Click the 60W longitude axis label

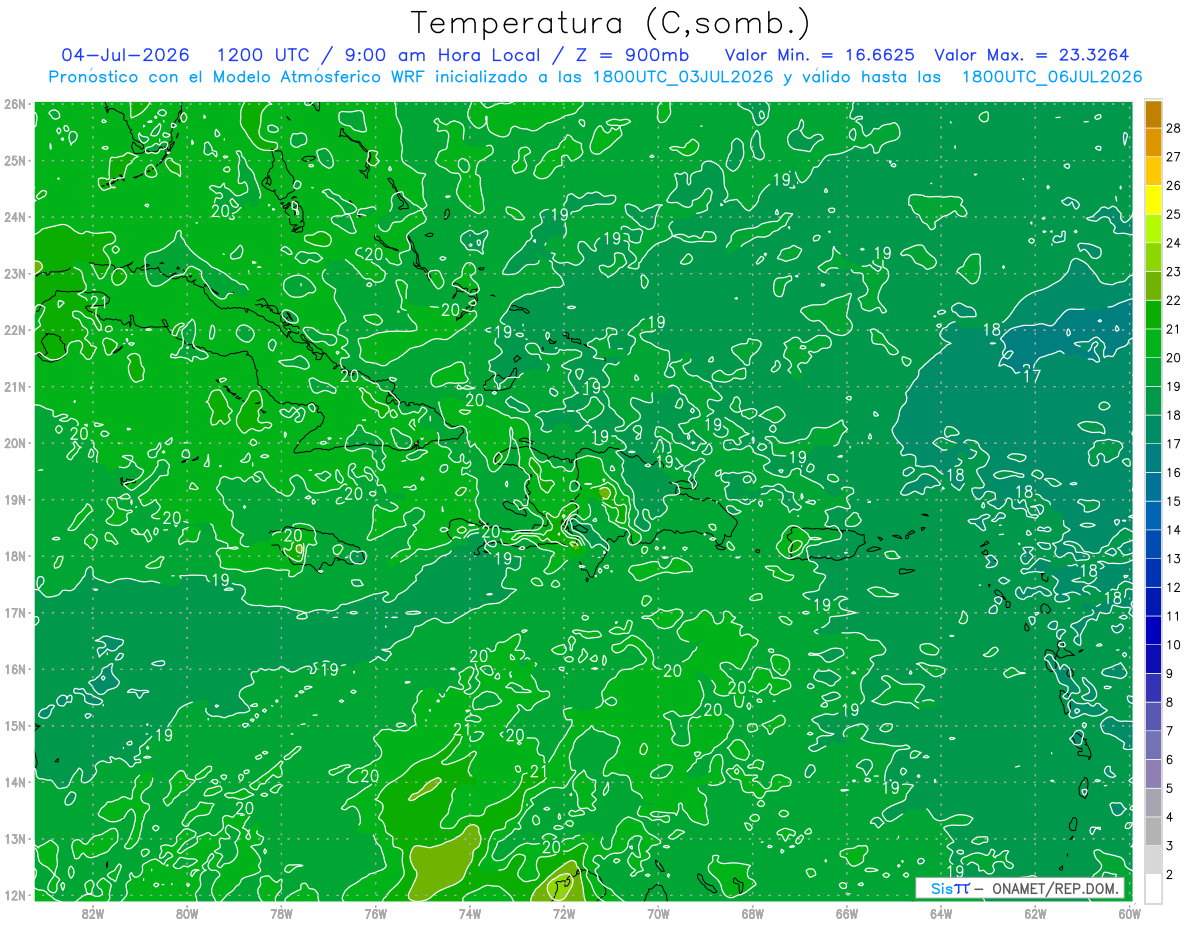click(x=1129, y=912)
